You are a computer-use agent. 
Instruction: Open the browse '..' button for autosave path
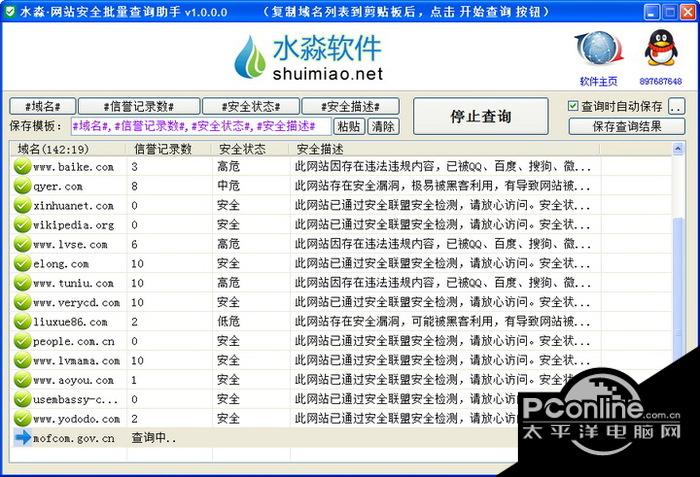click(676, 106)
